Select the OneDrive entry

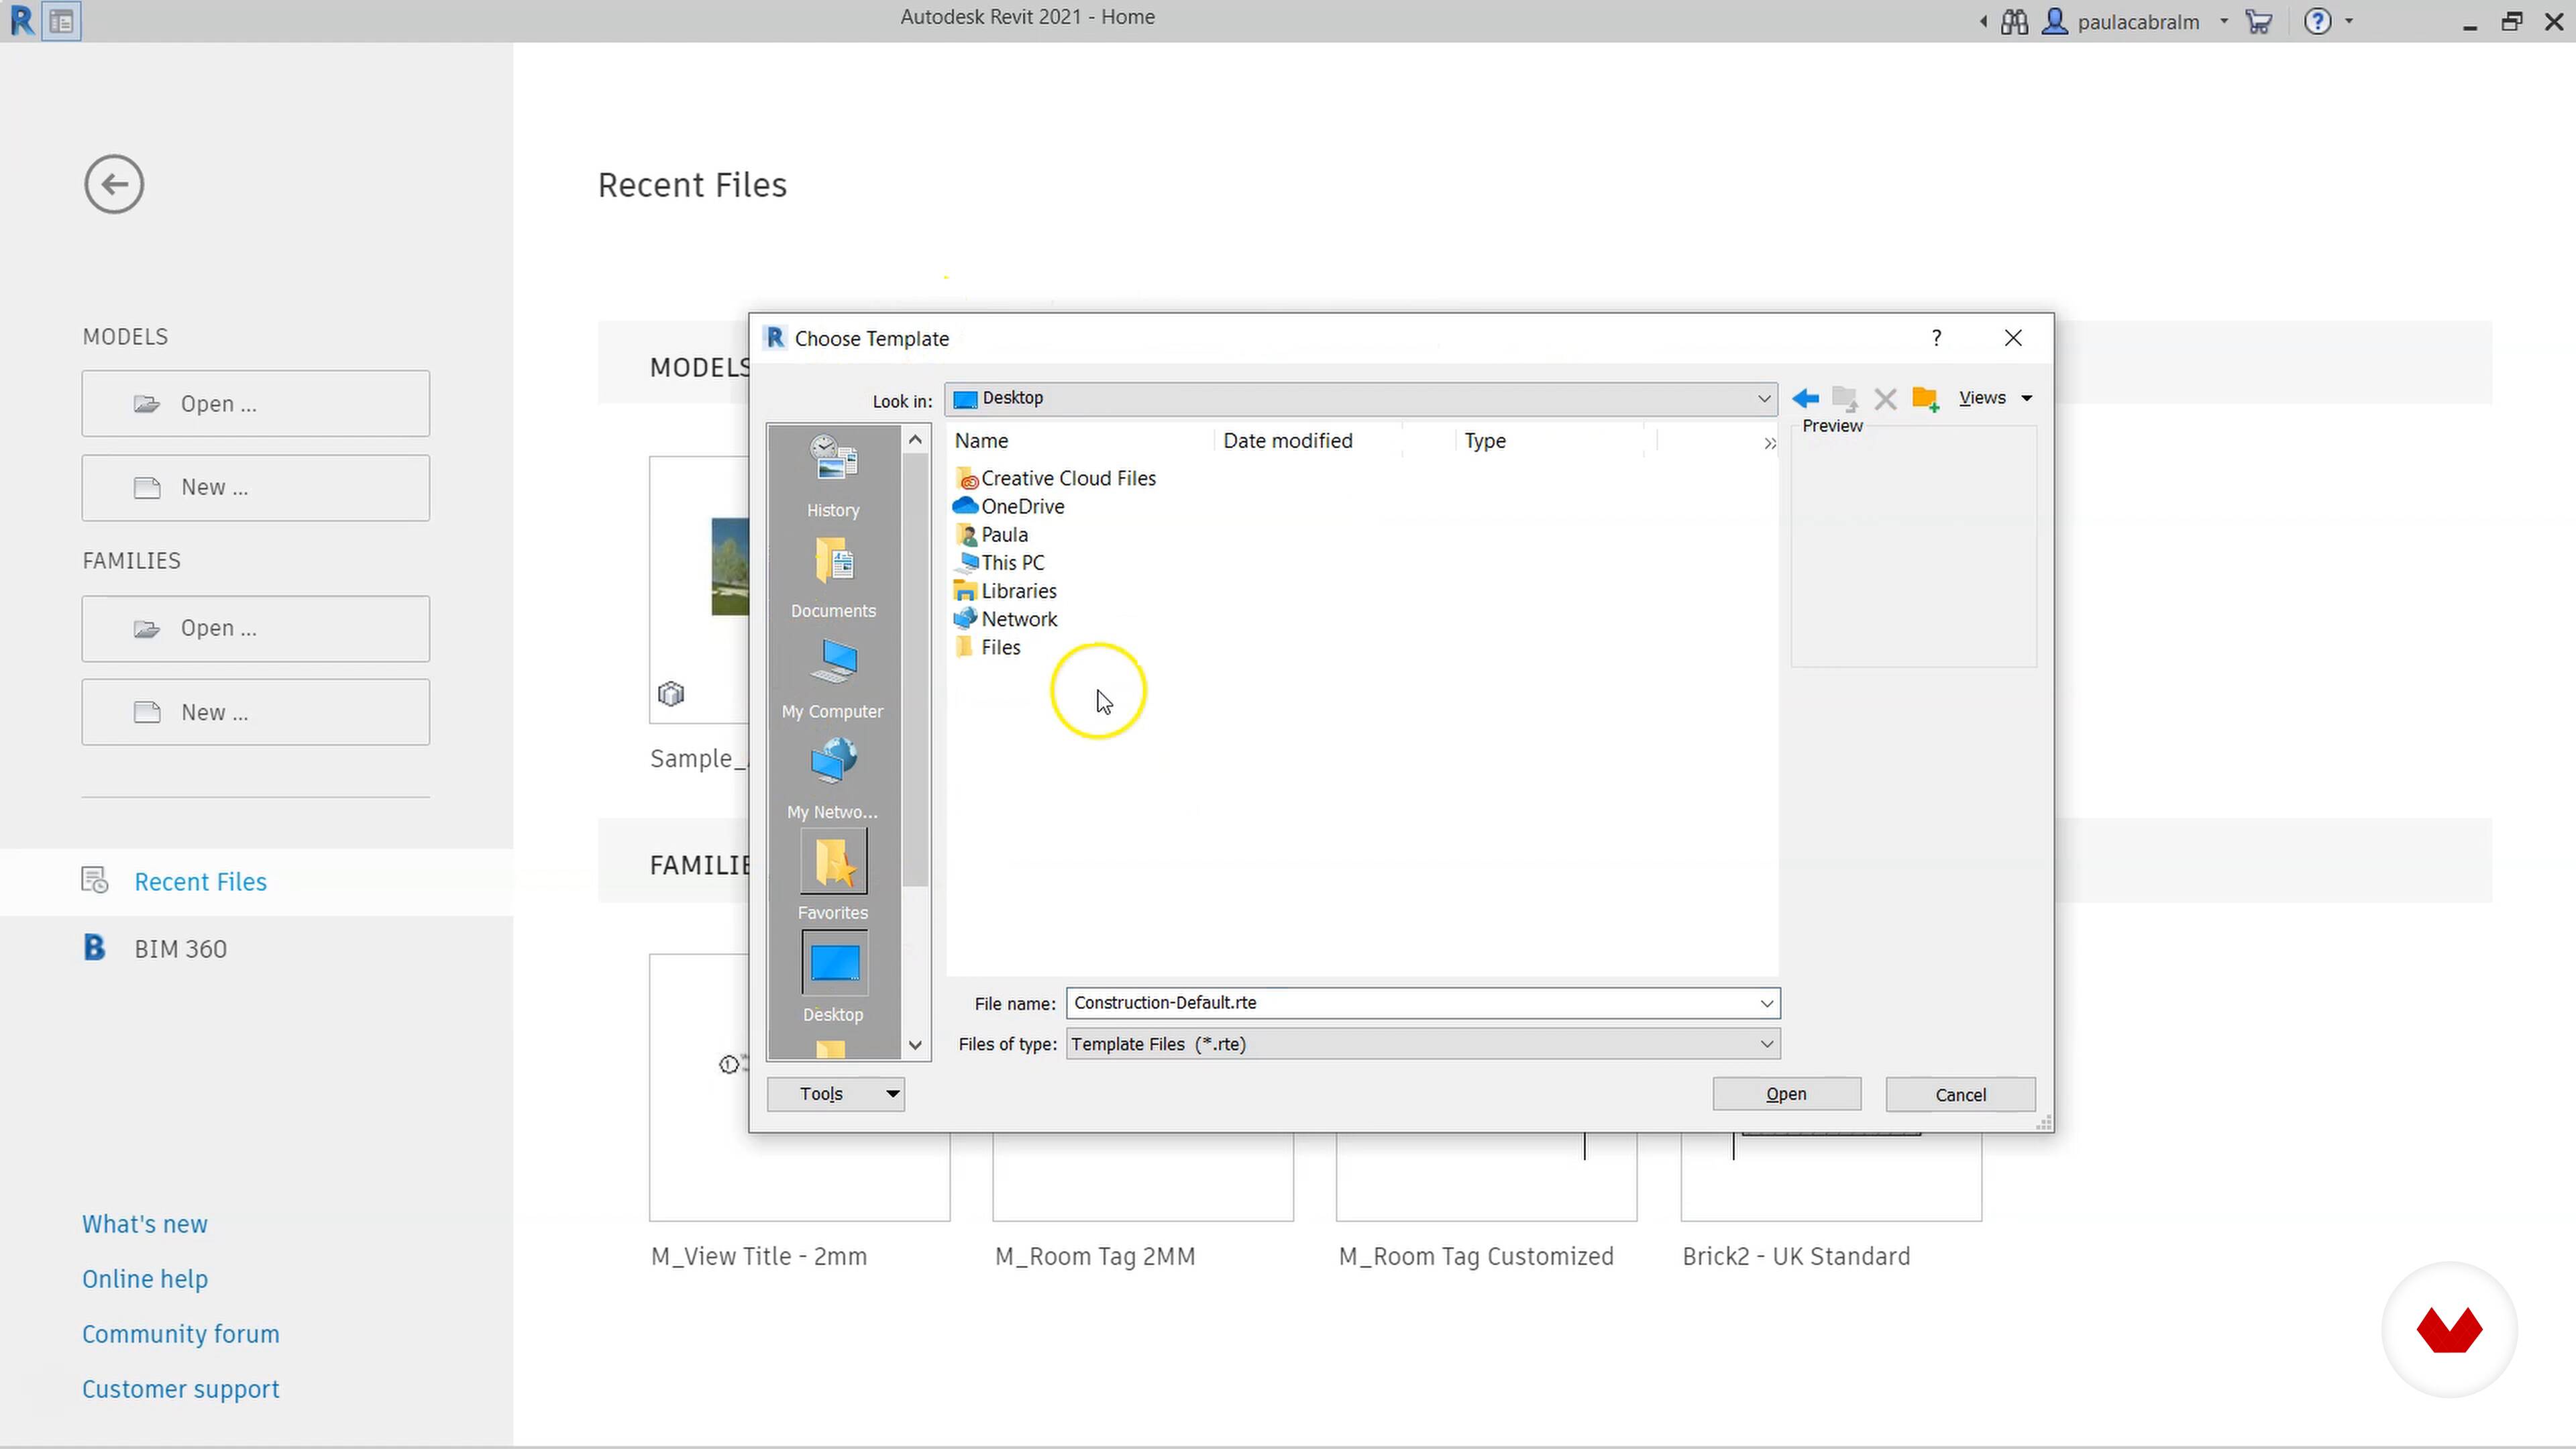tap(1010, 506)
